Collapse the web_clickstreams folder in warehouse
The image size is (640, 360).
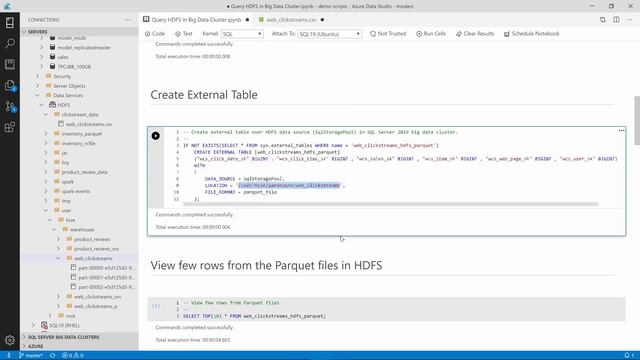pos(58,258)
